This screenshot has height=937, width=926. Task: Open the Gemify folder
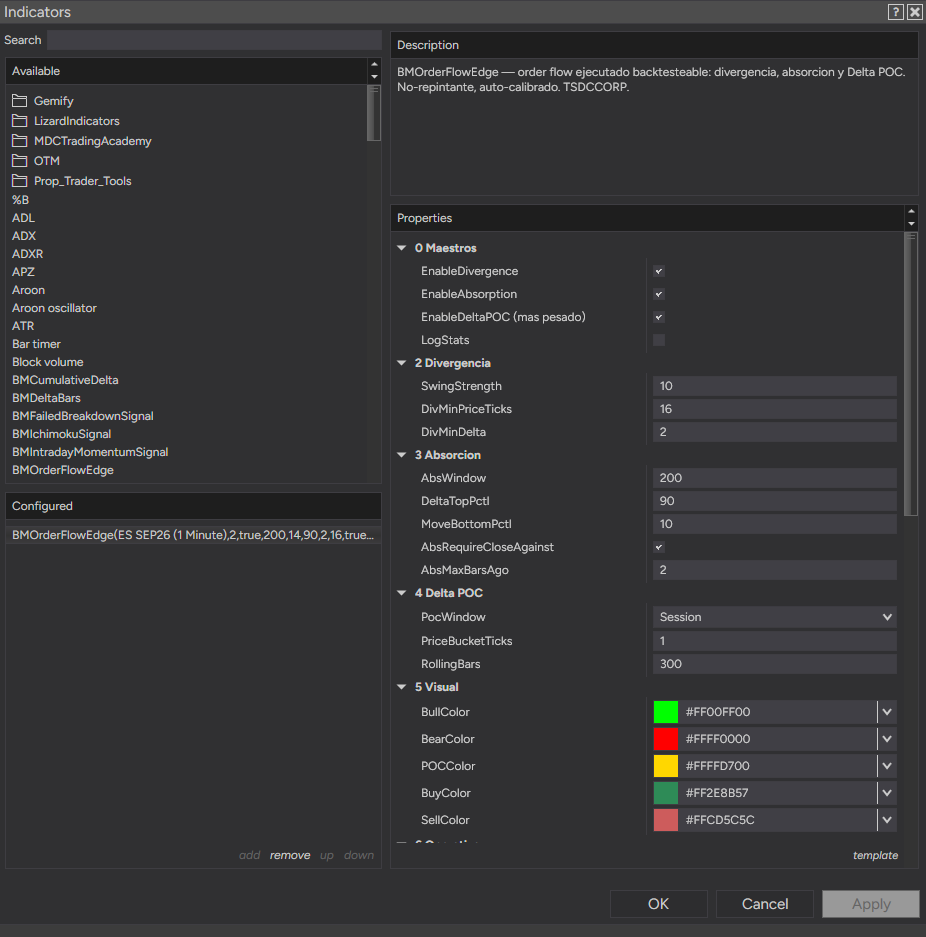coord(43,101)
